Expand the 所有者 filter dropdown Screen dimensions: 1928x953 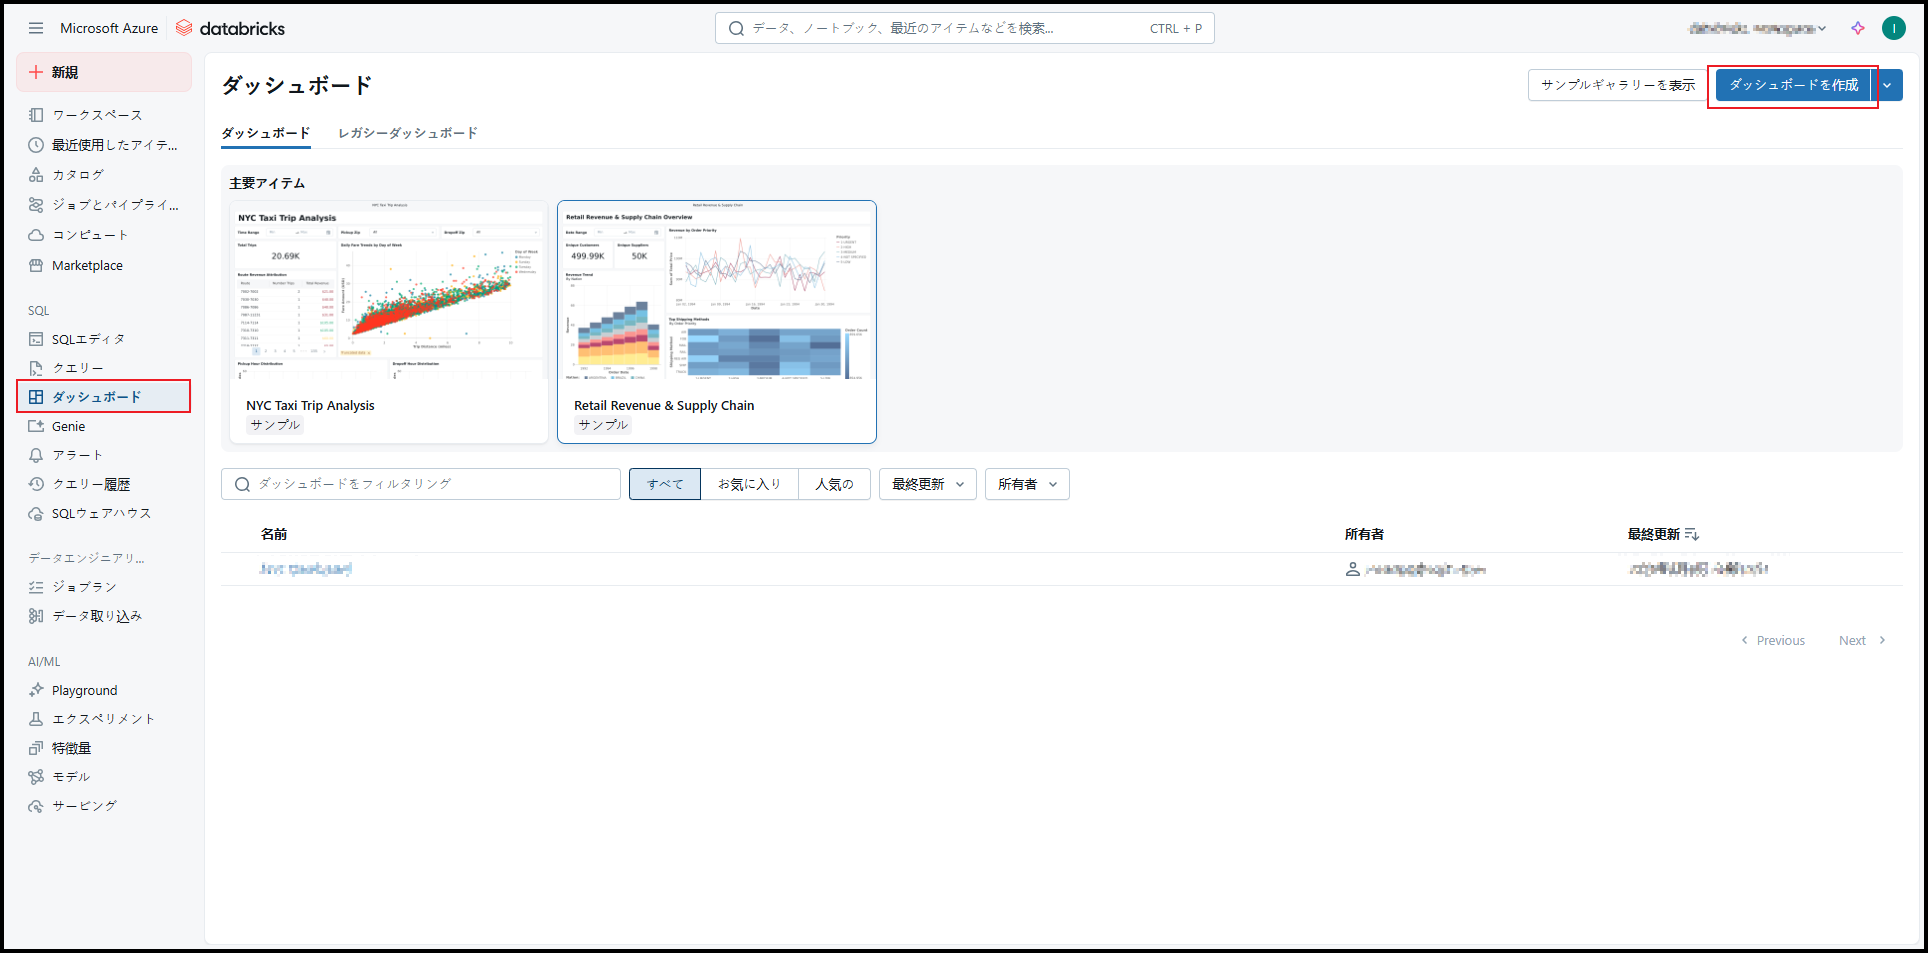tap(1027, 484)
